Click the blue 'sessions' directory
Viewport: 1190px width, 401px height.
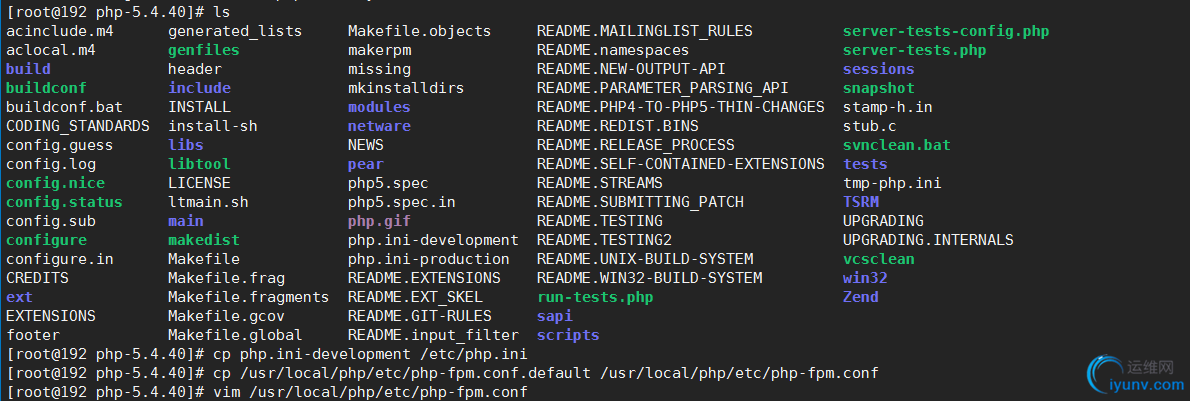879,69
